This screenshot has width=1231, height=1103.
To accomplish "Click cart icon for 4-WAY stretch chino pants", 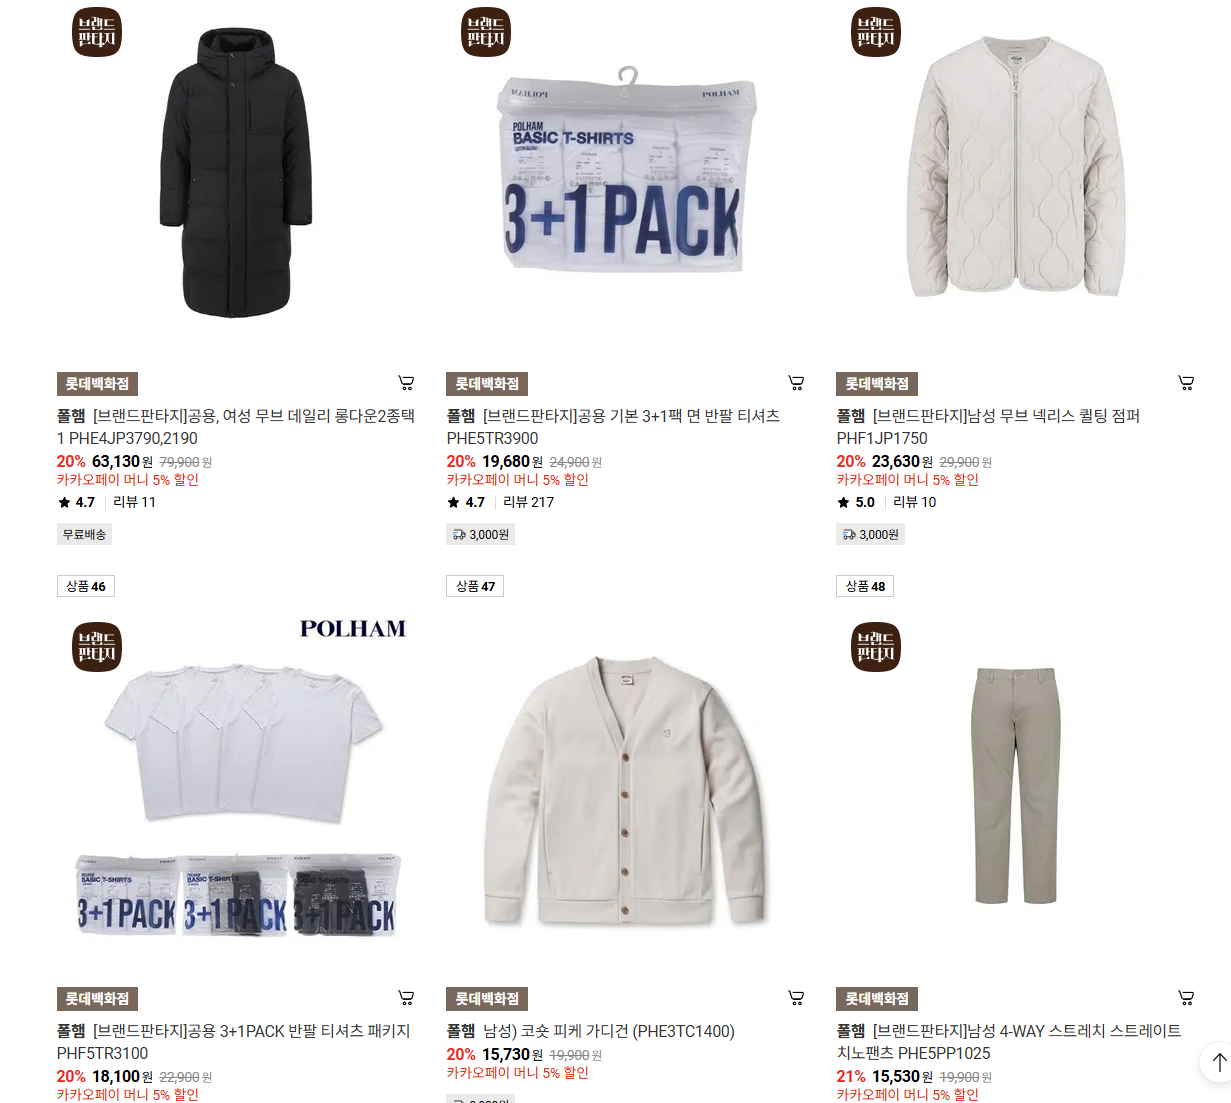I will 1186,997.
